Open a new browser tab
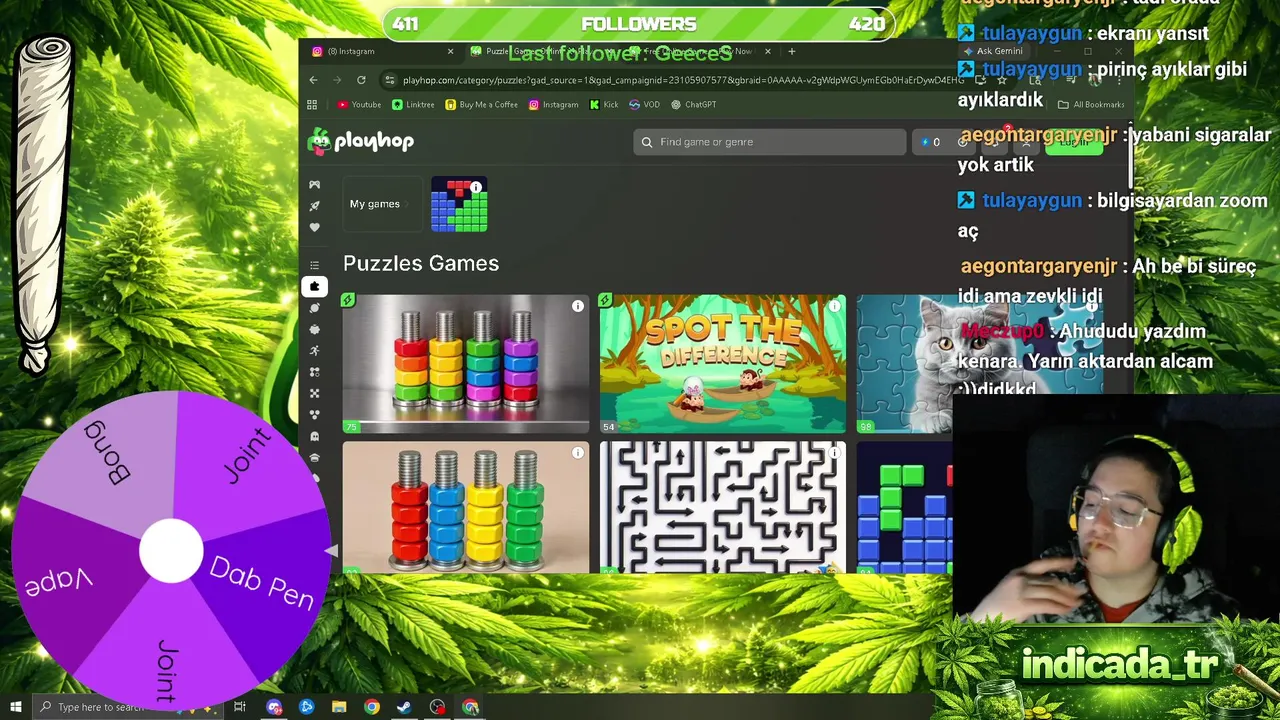 [791, 51]
